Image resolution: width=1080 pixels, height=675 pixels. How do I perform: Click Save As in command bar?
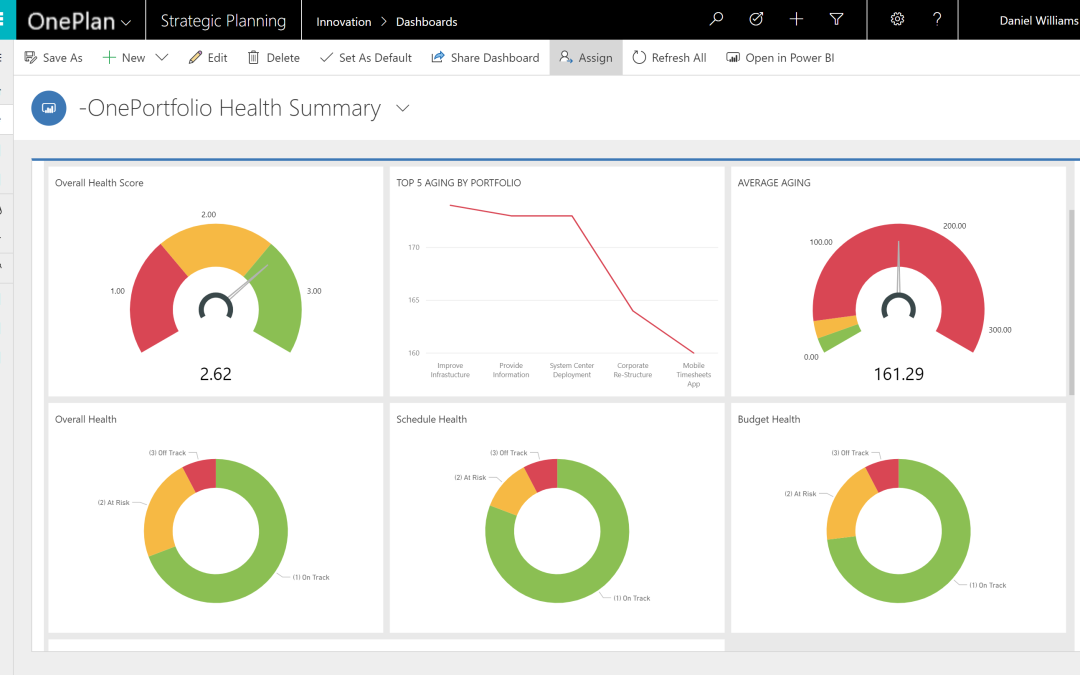point(54,58)
